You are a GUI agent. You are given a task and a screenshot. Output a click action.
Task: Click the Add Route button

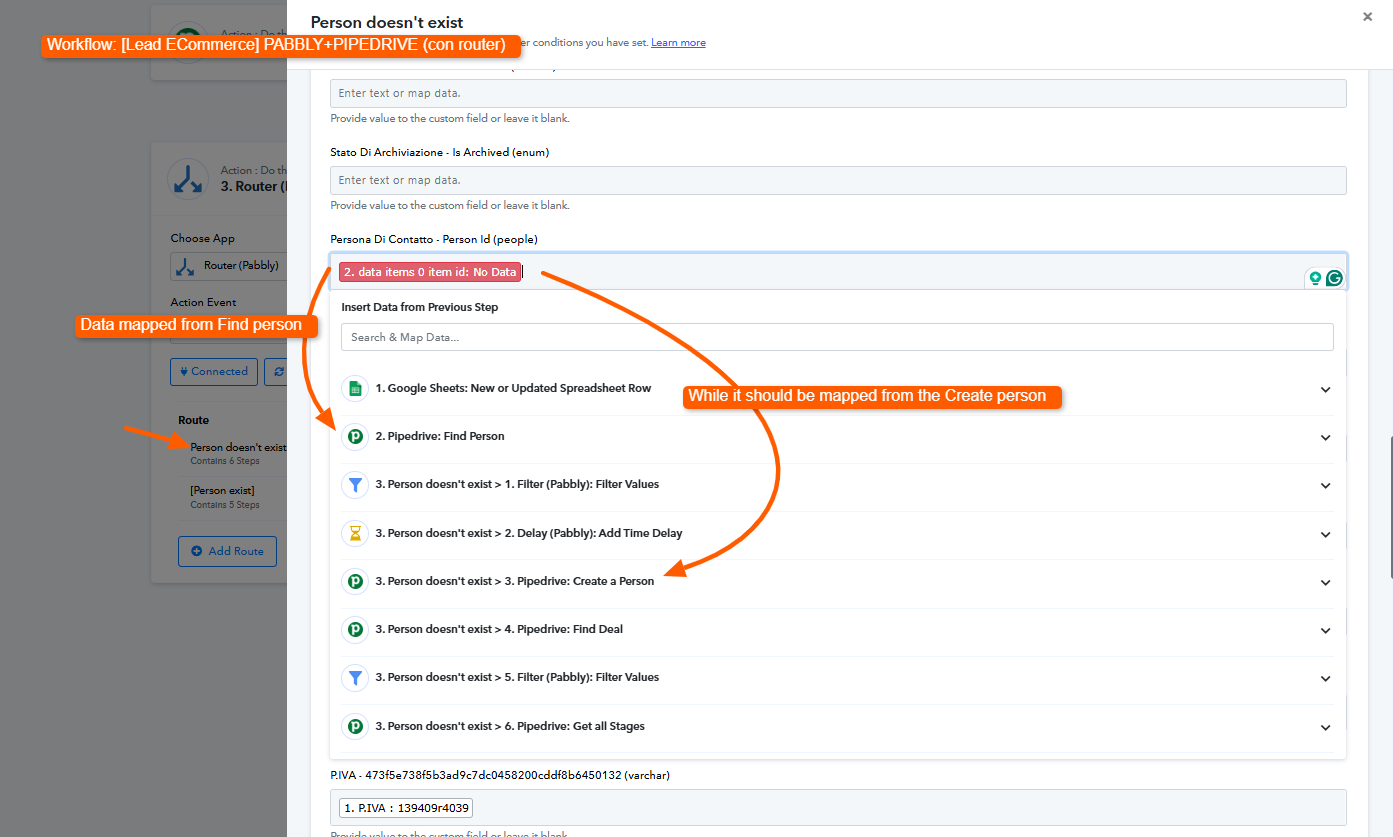[227, 551]
